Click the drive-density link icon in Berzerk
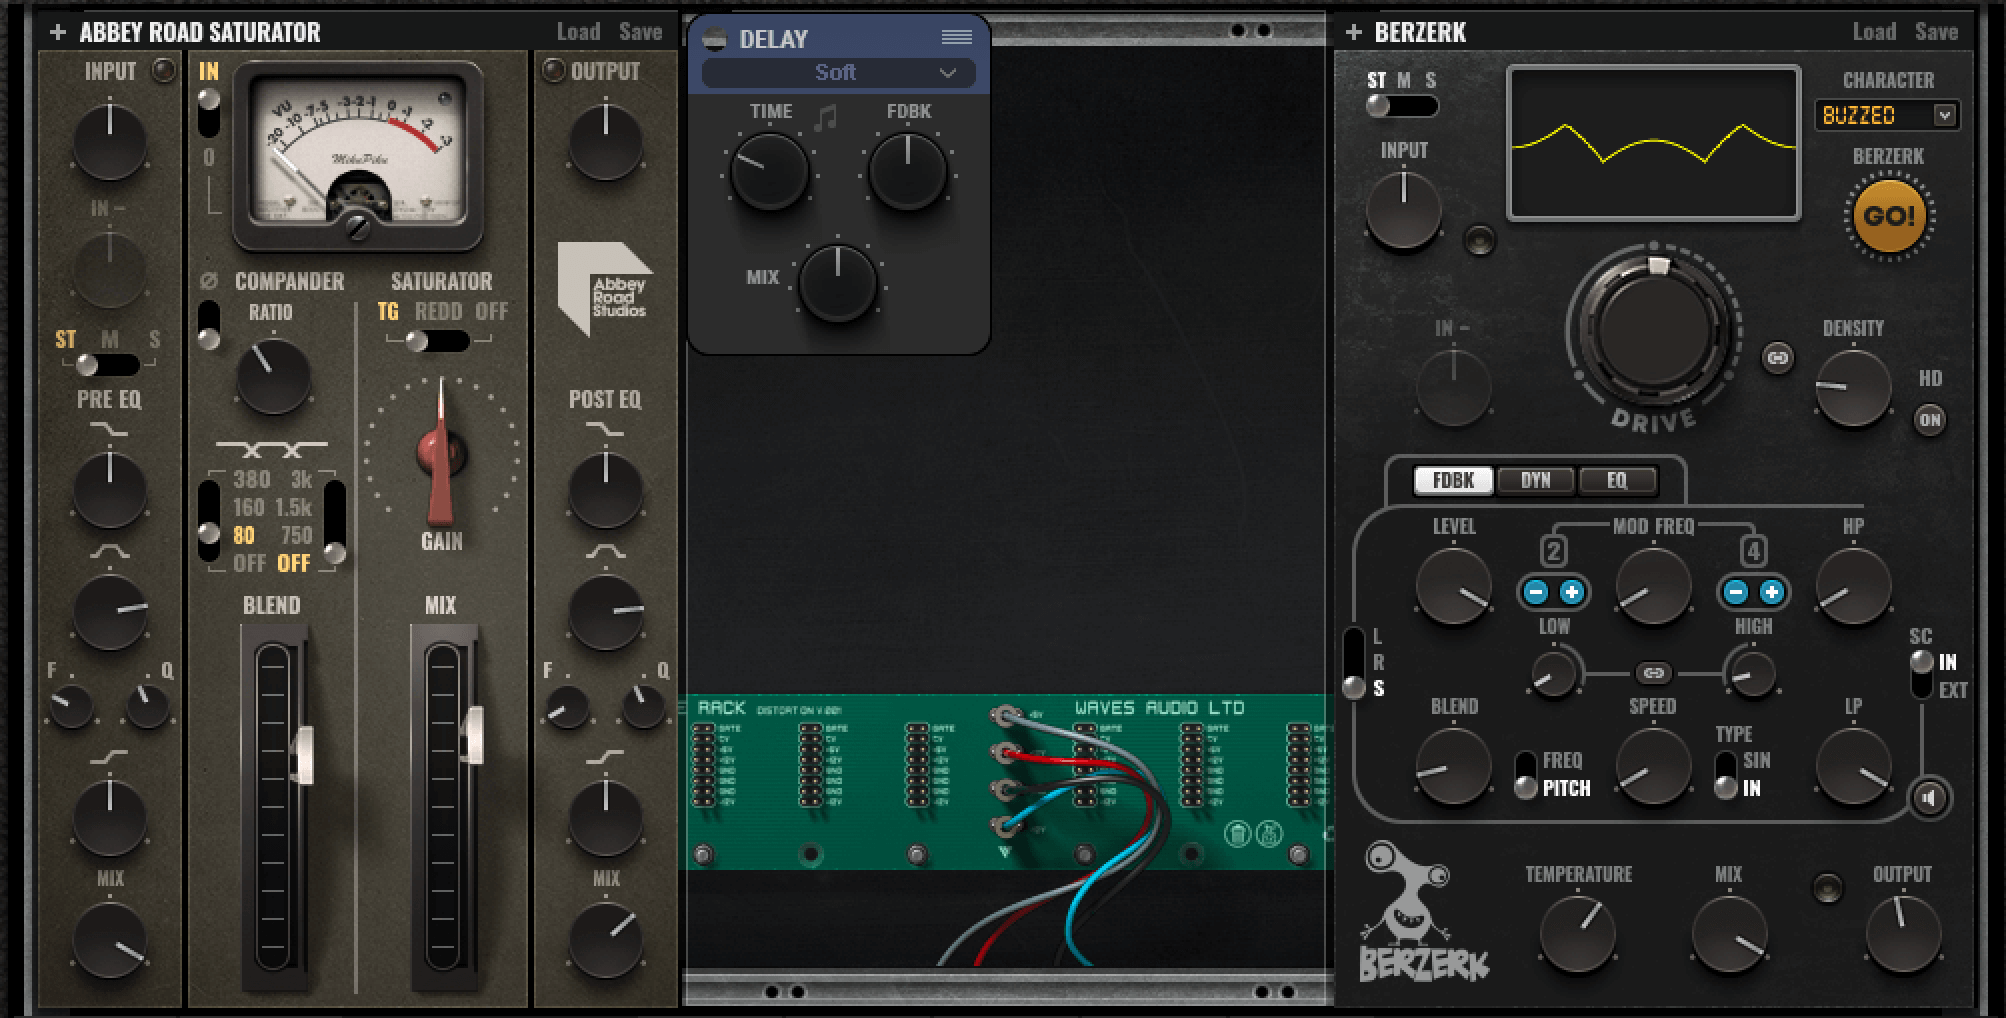 (1777, 357)
